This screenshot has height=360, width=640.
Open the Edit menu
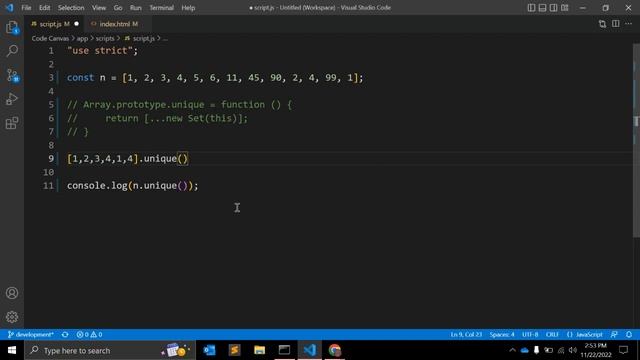(44, 8)
